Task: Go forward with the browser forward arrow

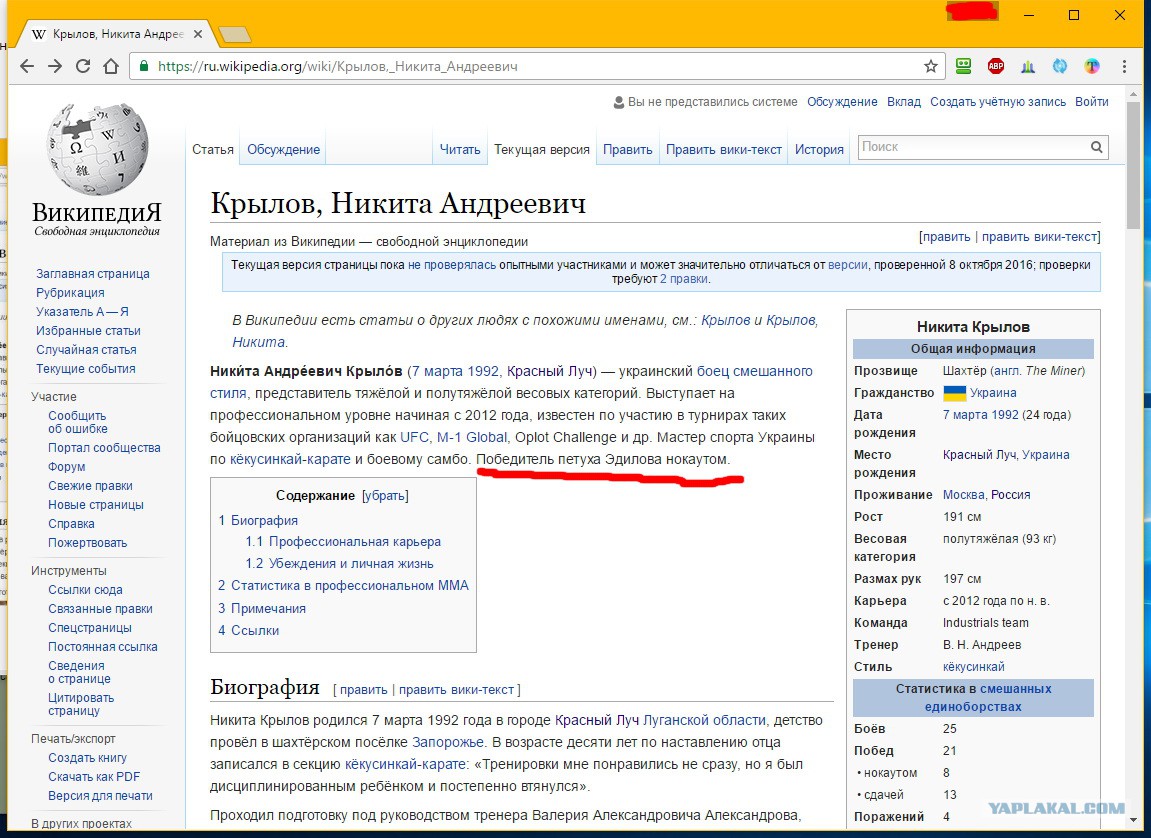Action: pyautogui.click(x=55, y=66)
